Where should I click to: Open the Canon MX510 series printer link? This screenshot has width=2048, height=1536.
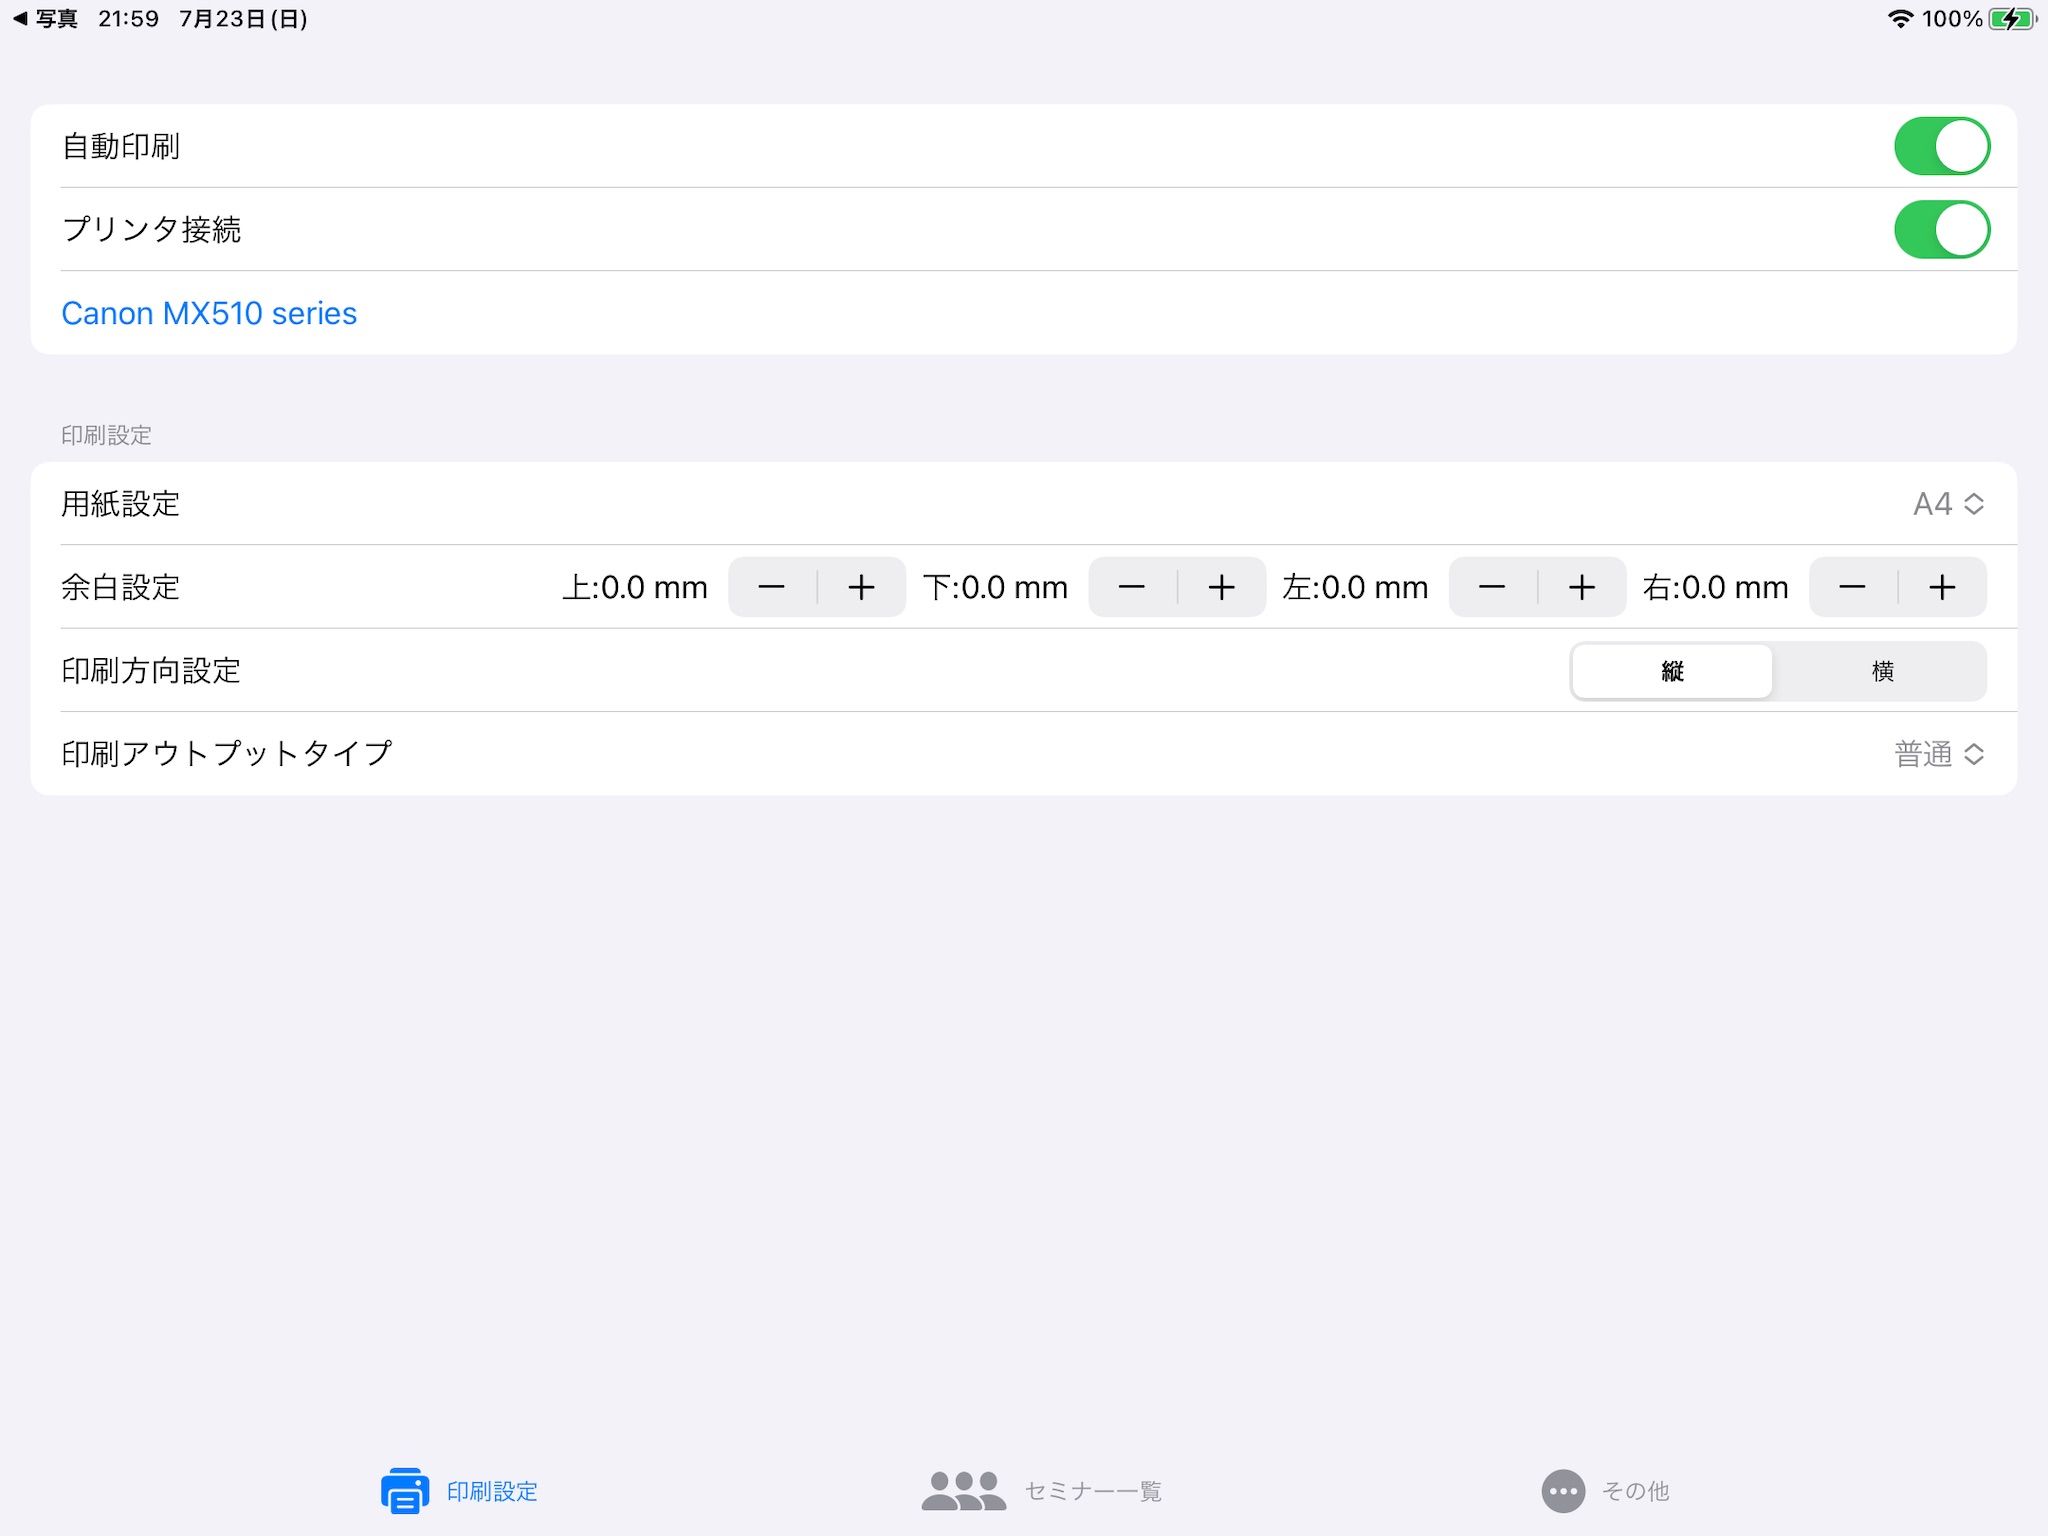point(209,313)
